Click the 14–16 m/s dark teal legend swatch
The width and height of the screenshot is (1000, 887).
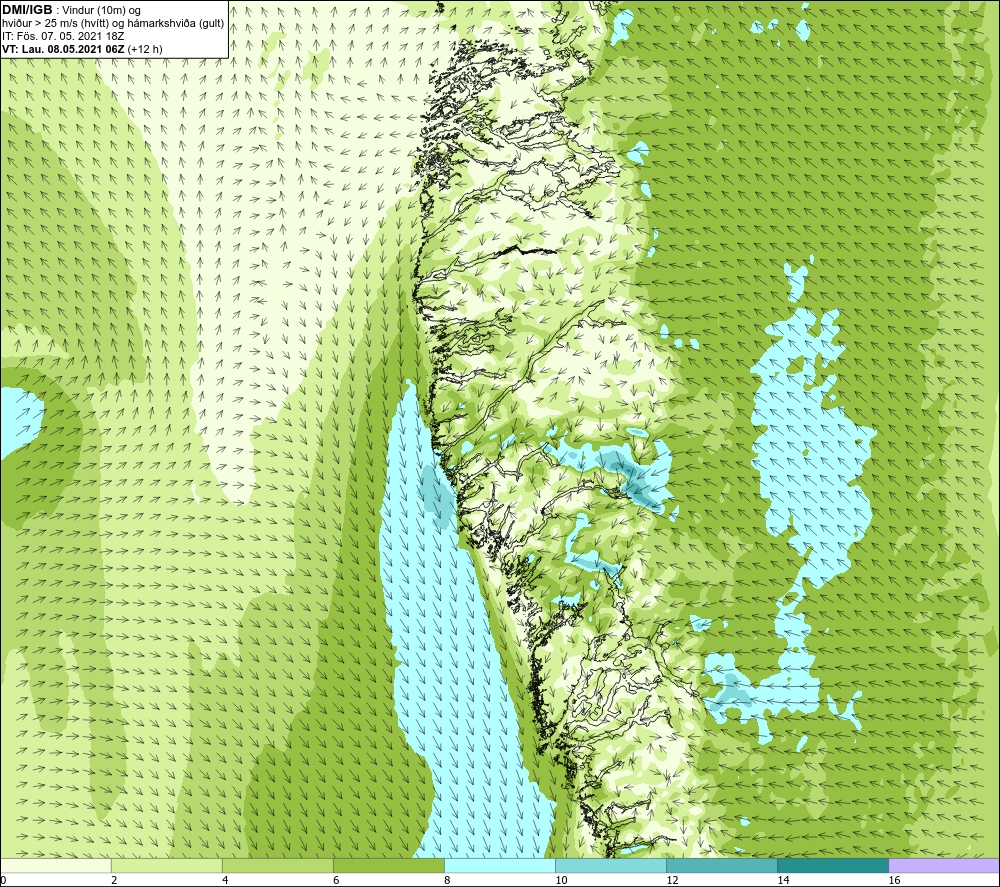click(x=832, y=865)
